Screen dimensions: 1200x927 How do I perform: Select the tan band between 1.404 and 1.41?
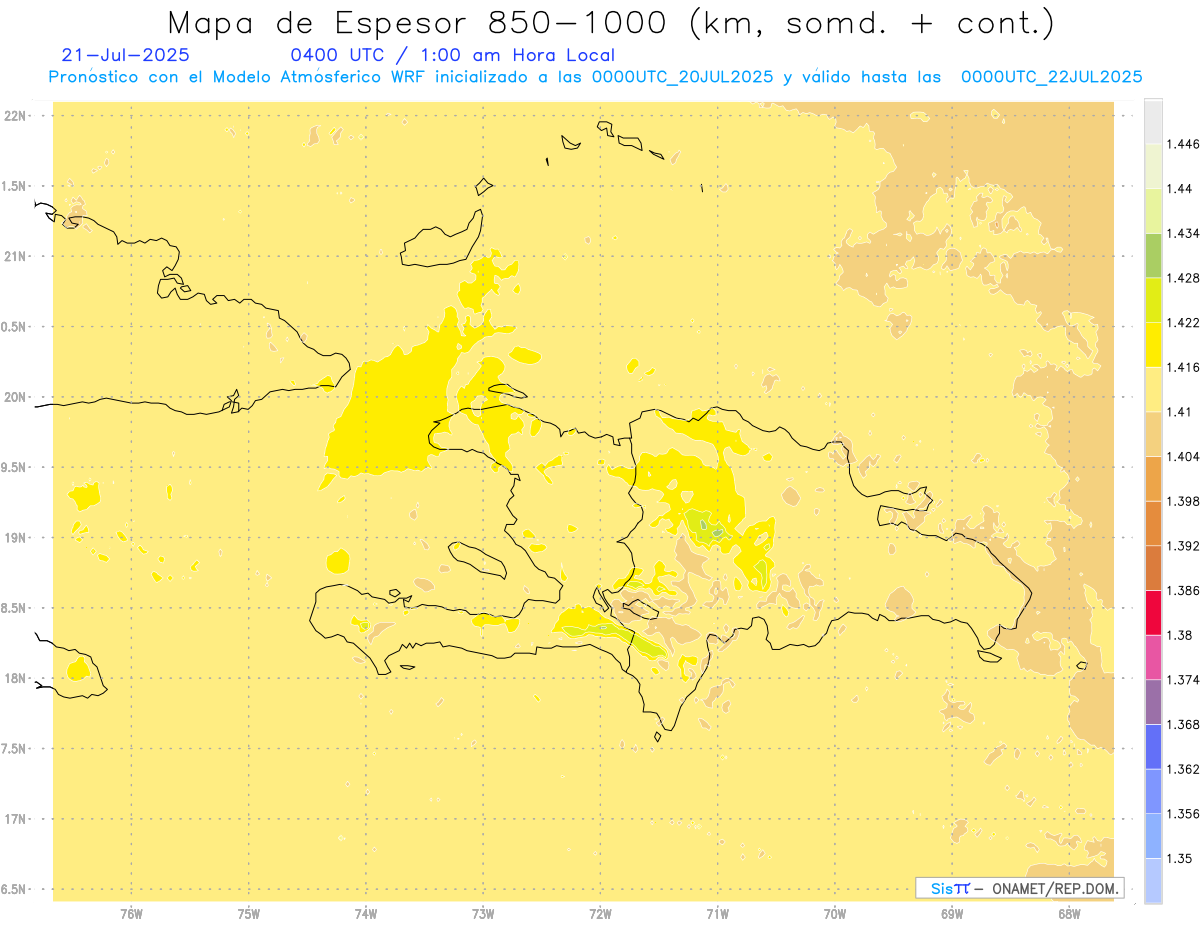1153,434
